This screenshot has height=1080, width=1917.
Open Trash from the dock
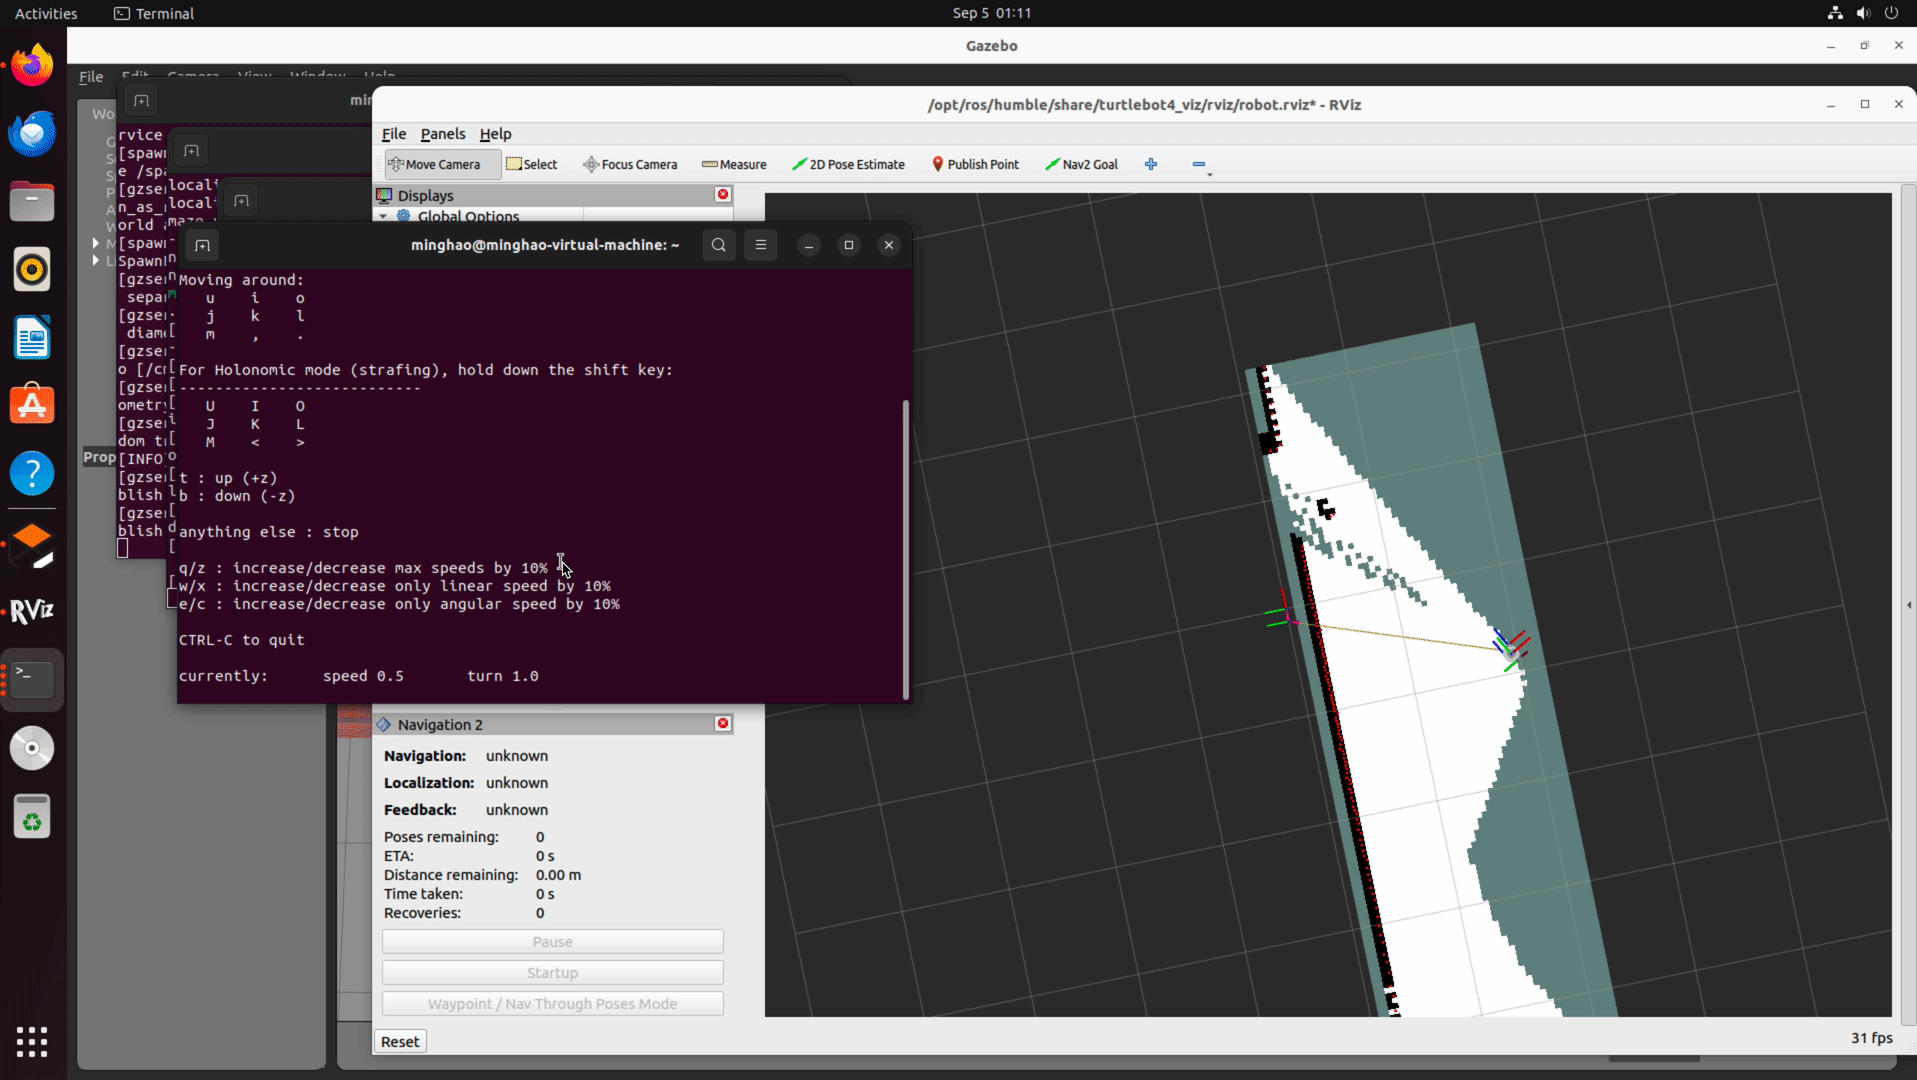(x=32, y=817)
